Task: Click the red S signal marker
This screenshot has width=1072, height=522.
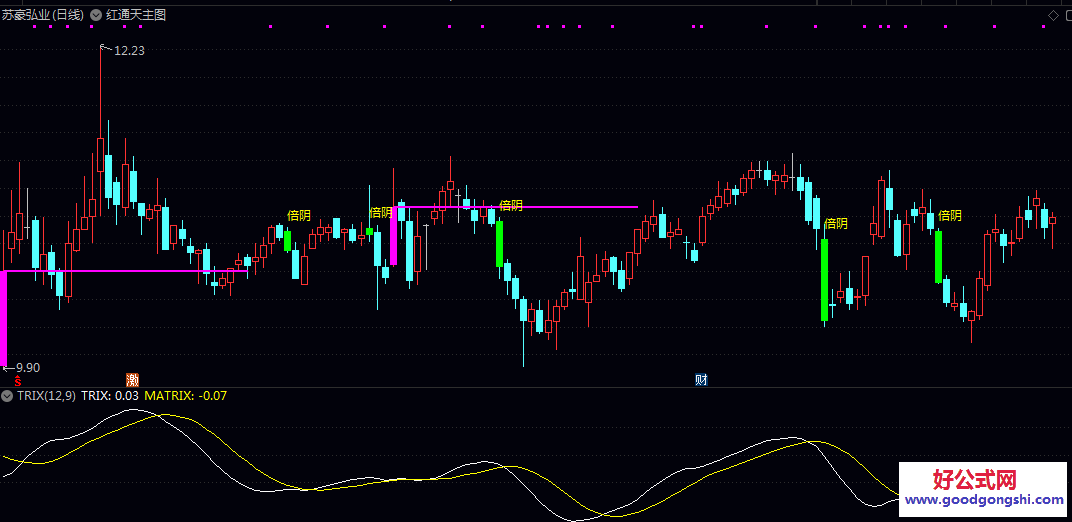Action: (18, 380)
